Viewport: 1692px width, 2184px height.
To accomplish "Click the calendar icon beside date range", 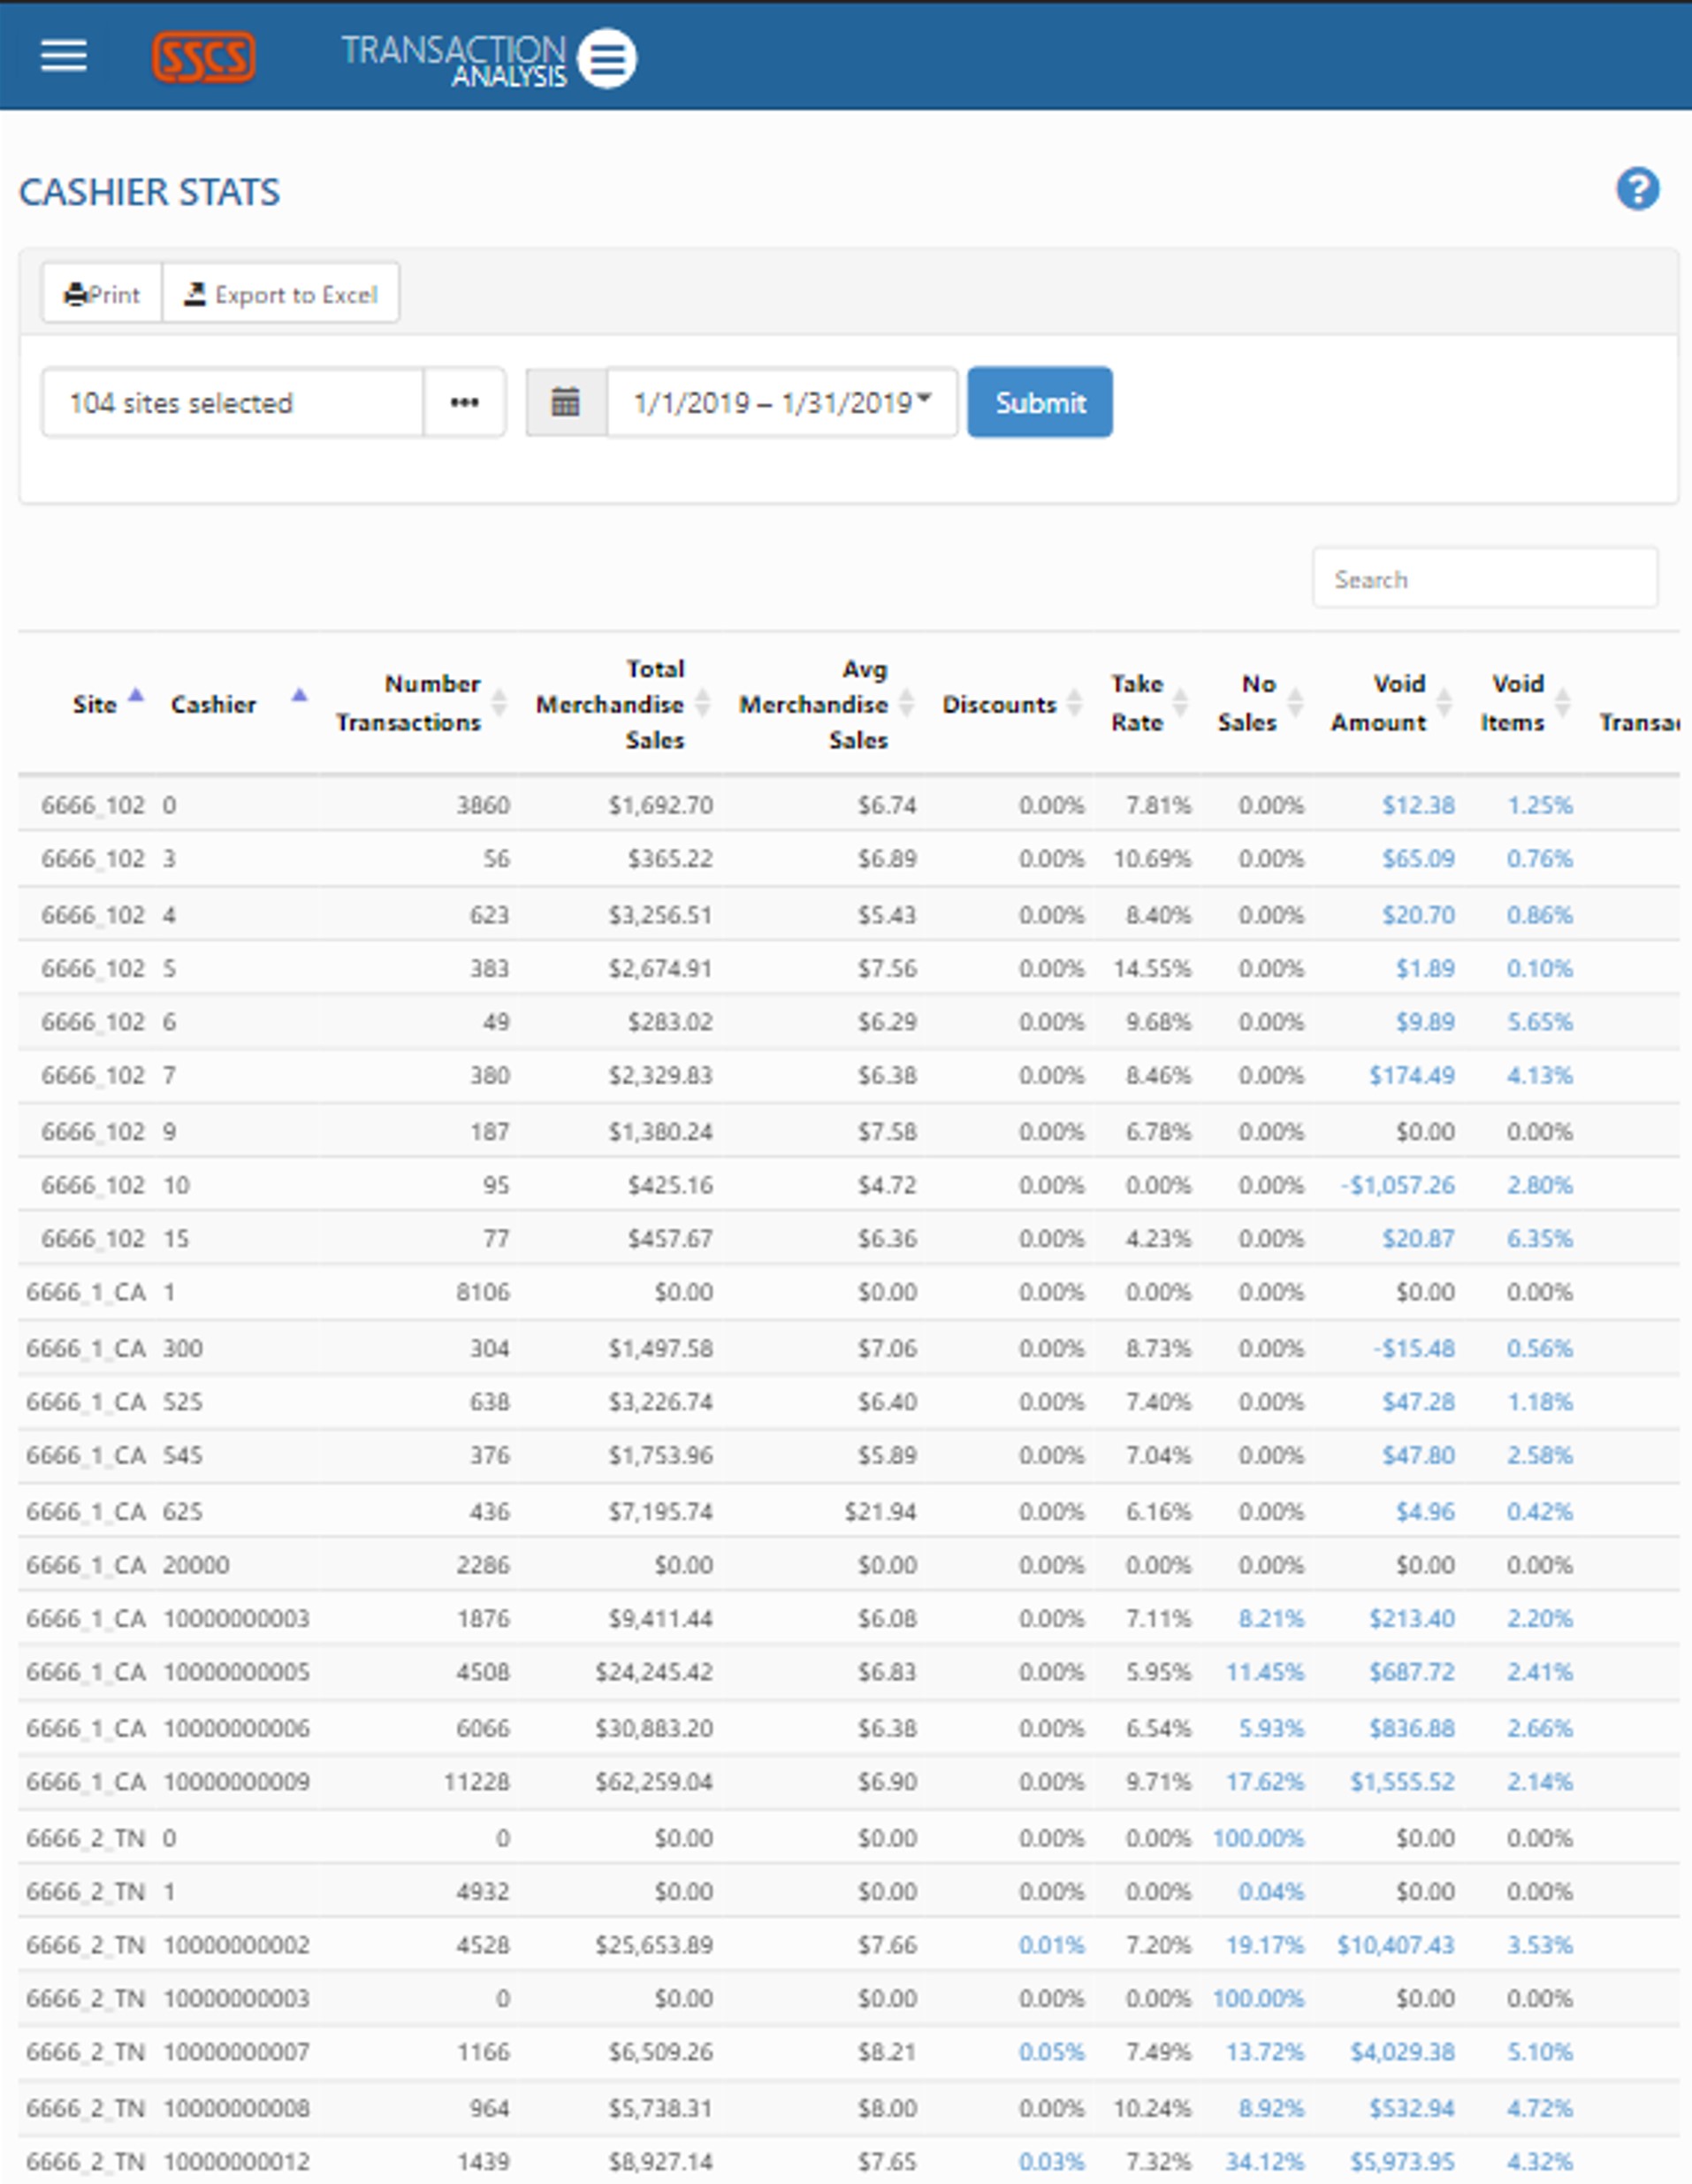I will pos(566,402).
